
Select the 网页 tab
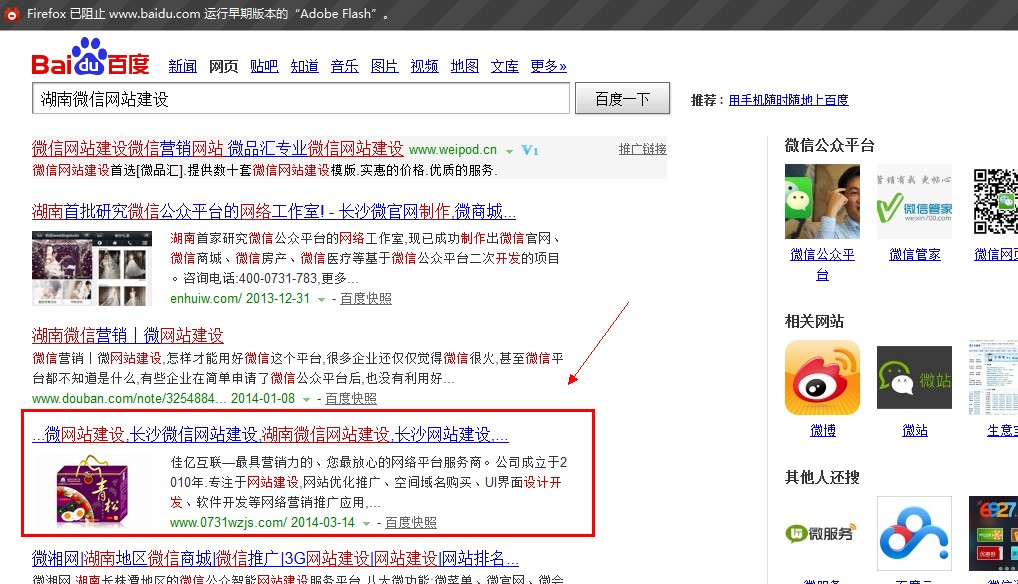click(223, 66)
